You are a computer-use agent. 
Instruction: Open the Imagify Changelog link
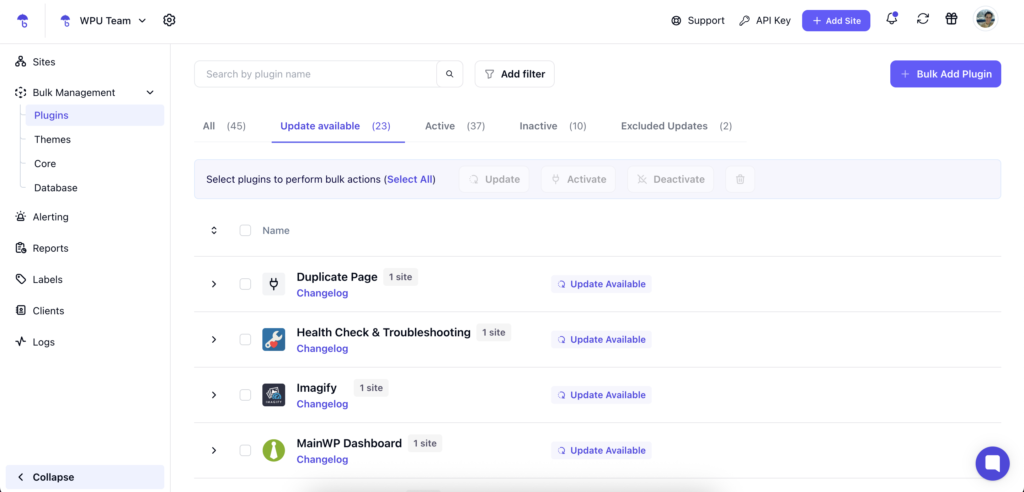(x=322, y=404)
